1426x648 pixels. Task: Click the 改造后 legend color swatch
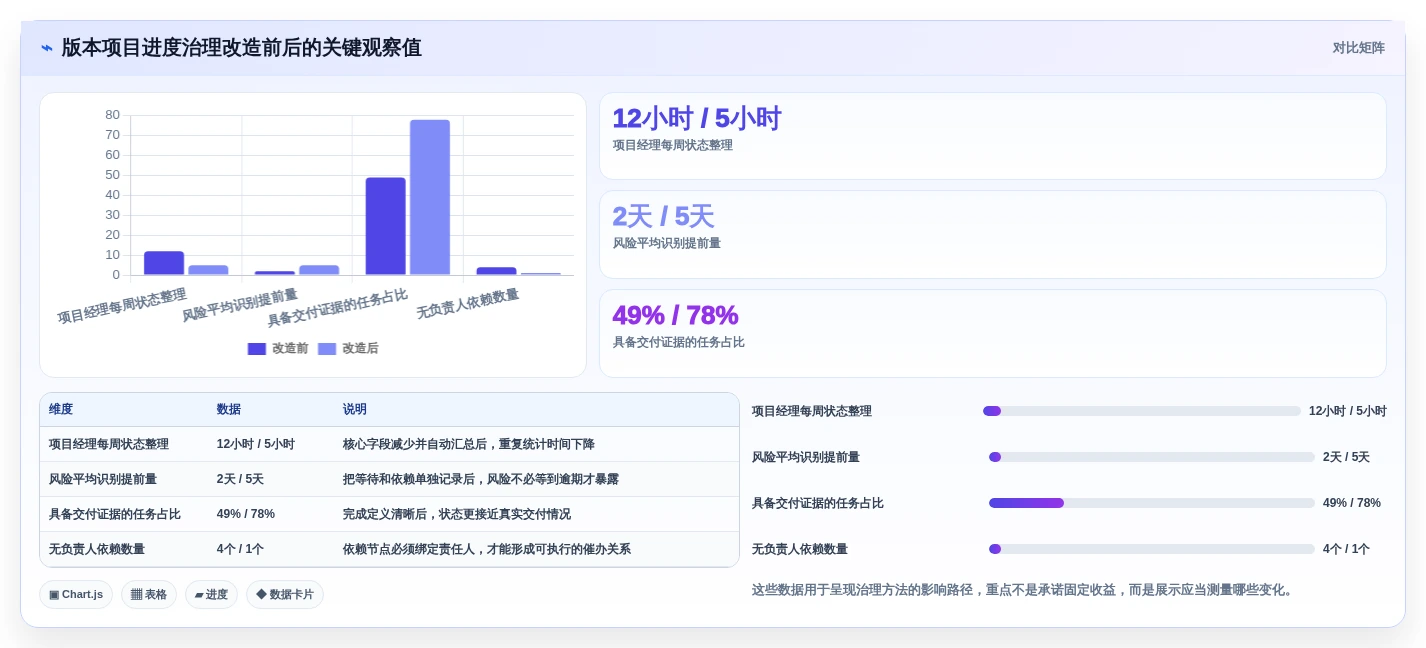click(327, 349)
